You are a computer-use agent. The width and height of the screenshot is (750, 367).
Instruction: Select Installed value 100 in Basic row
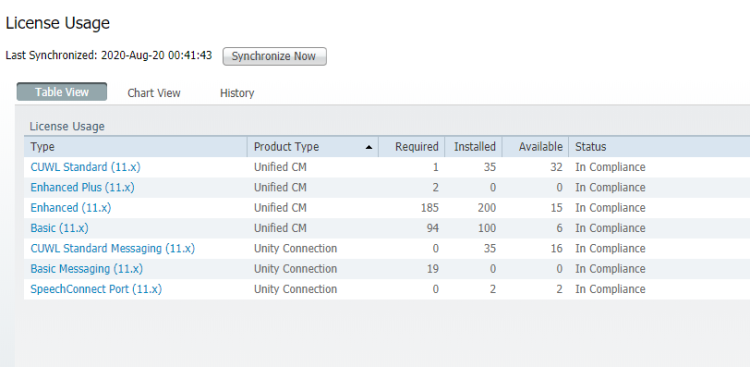pyautogui.click(x=486, y=228)
